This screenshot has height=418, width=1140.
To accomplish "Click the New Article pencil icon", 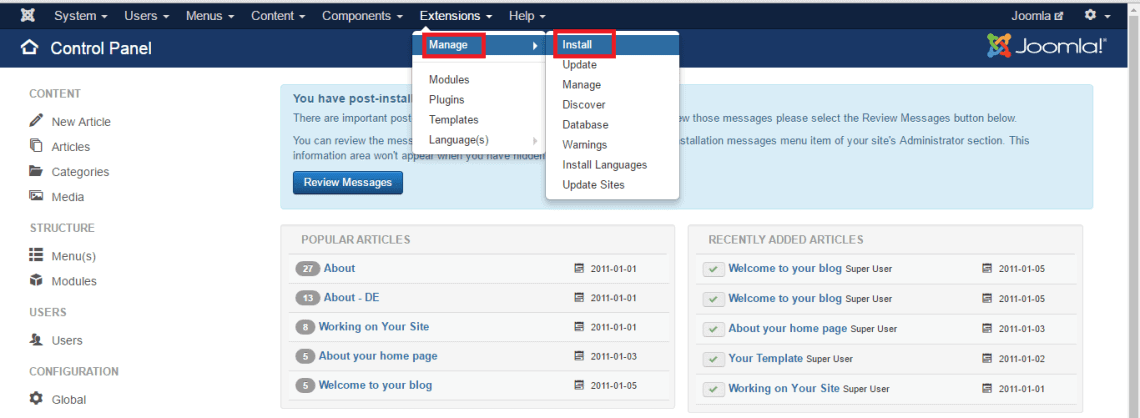I will pos(36,121).
